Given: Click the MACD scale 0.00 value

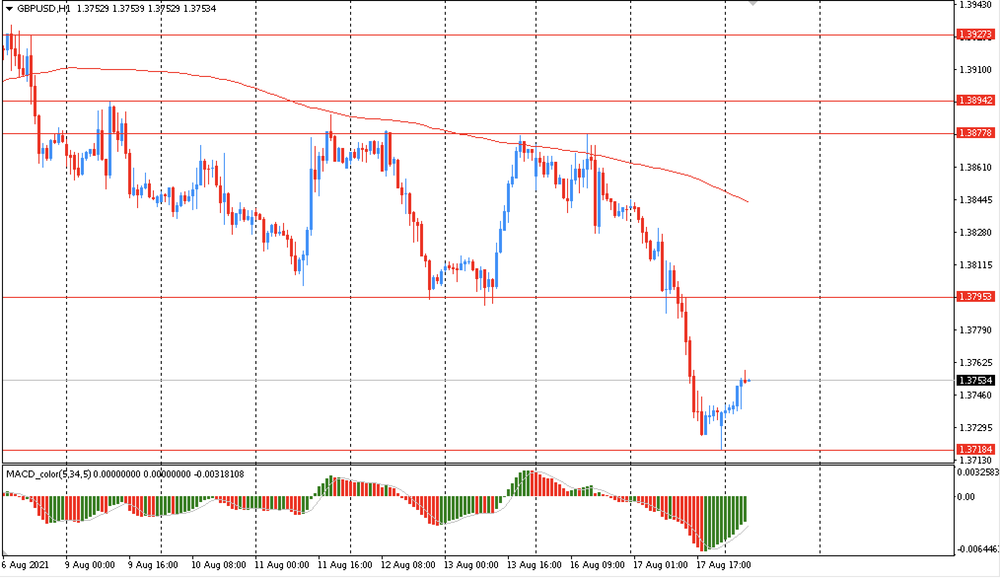Looking at the screenshot, I should pos(967,497).
